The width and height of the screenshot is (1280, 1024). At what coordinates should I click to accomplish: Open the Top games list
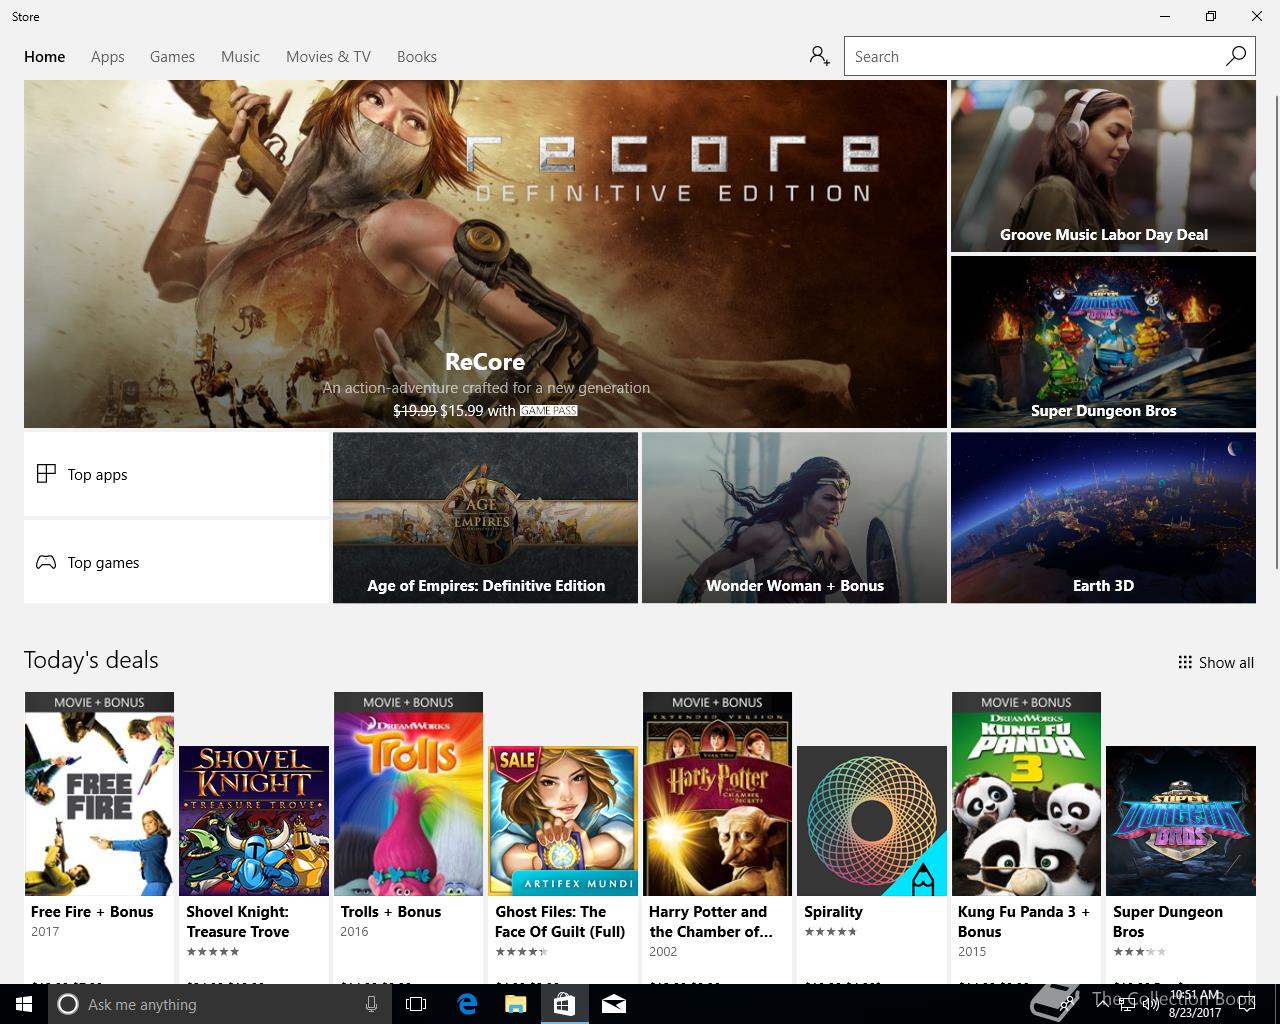click(x=176, y=562)
